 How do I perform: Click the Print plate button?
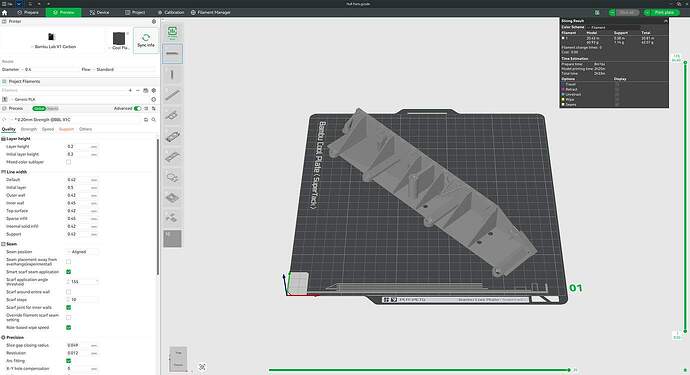[x=661, y=12]
